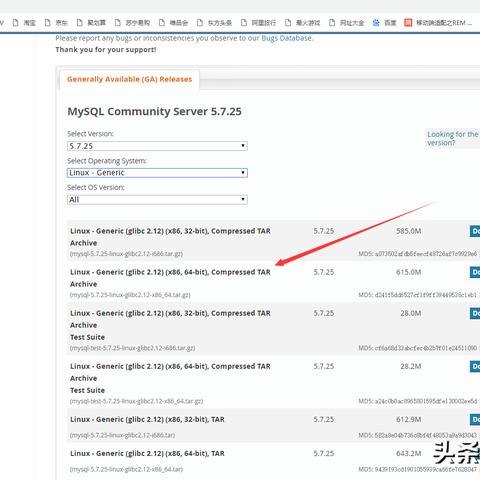Download the 32-bit TAR 612.9M
The height and width of the screenshot is (480, 480).
pos(475,419)
